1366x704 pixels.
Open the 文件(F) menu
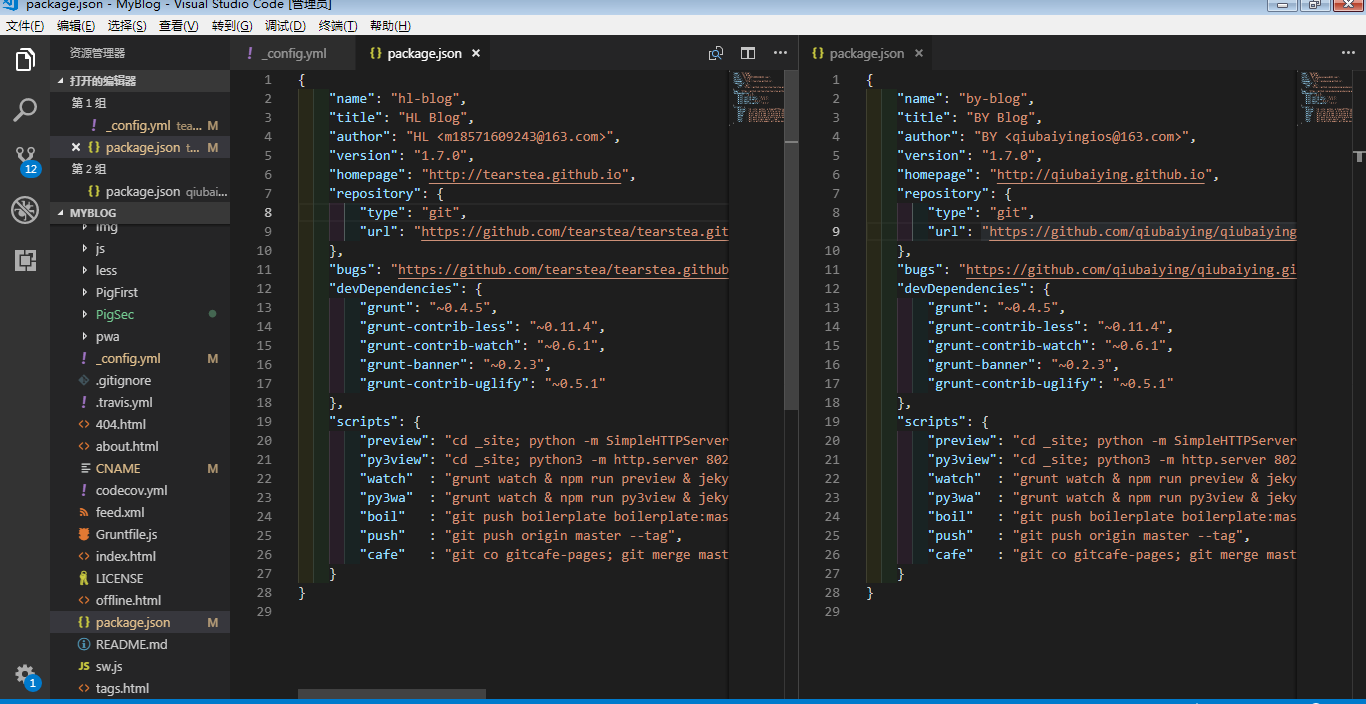25,26
